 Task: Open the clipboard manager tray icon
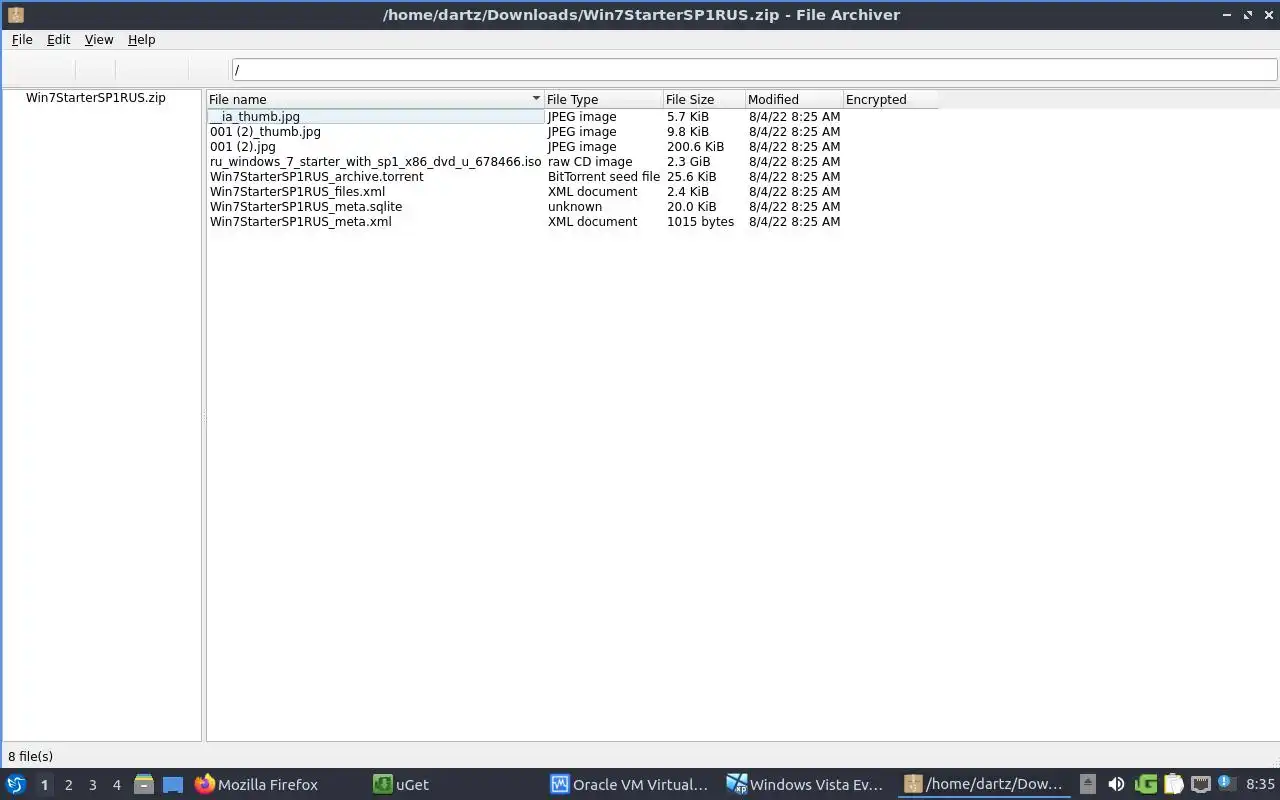[x=1173, y=785]
